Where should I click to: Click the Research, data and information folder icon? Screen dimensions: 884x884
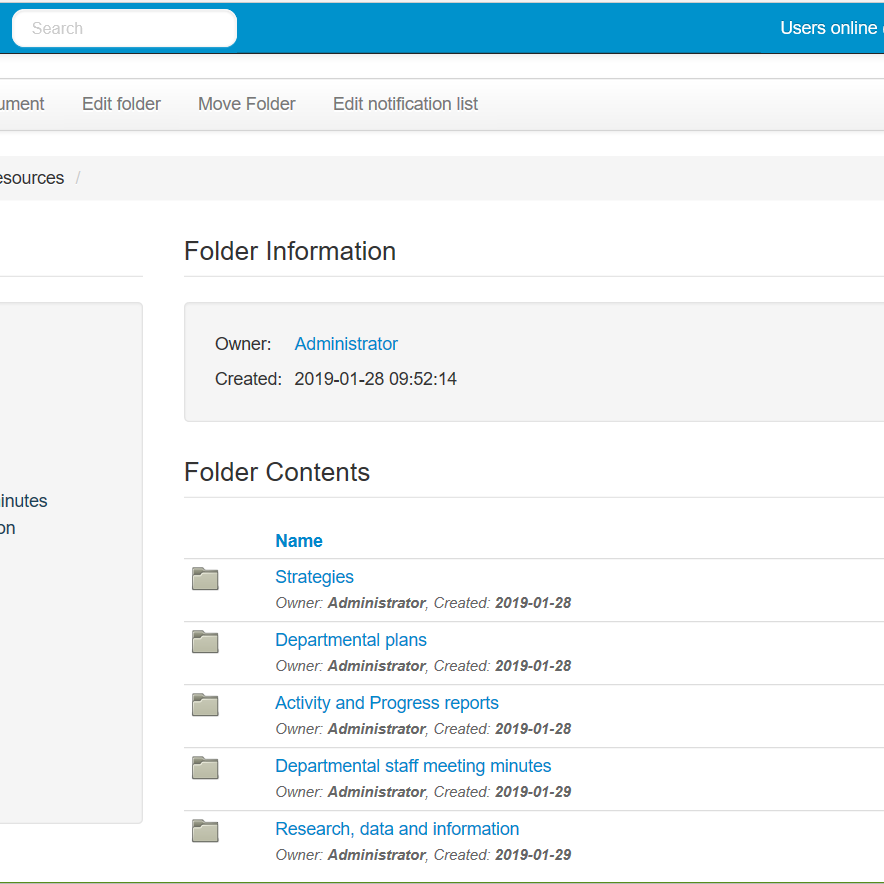[205, 831]
